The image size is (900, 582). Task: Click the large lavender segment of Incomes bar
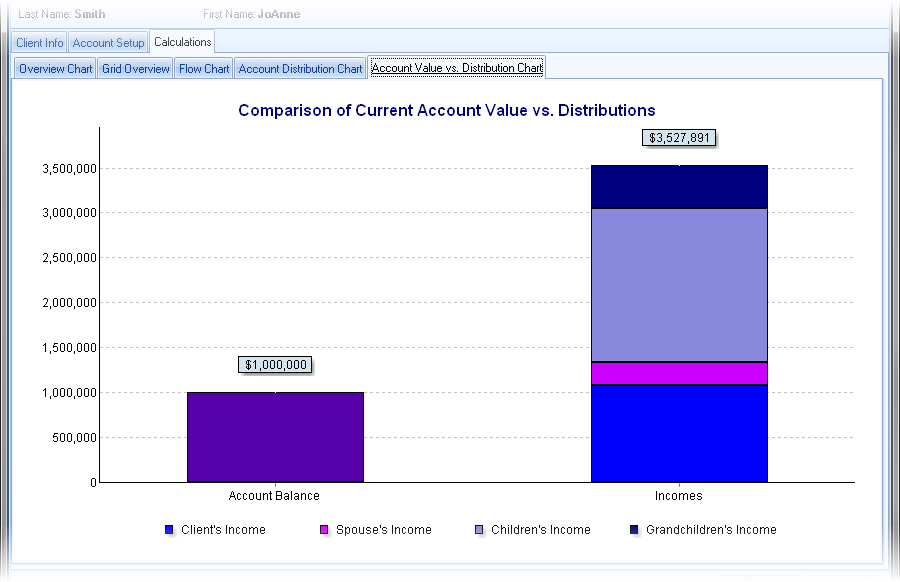(679, 285)
